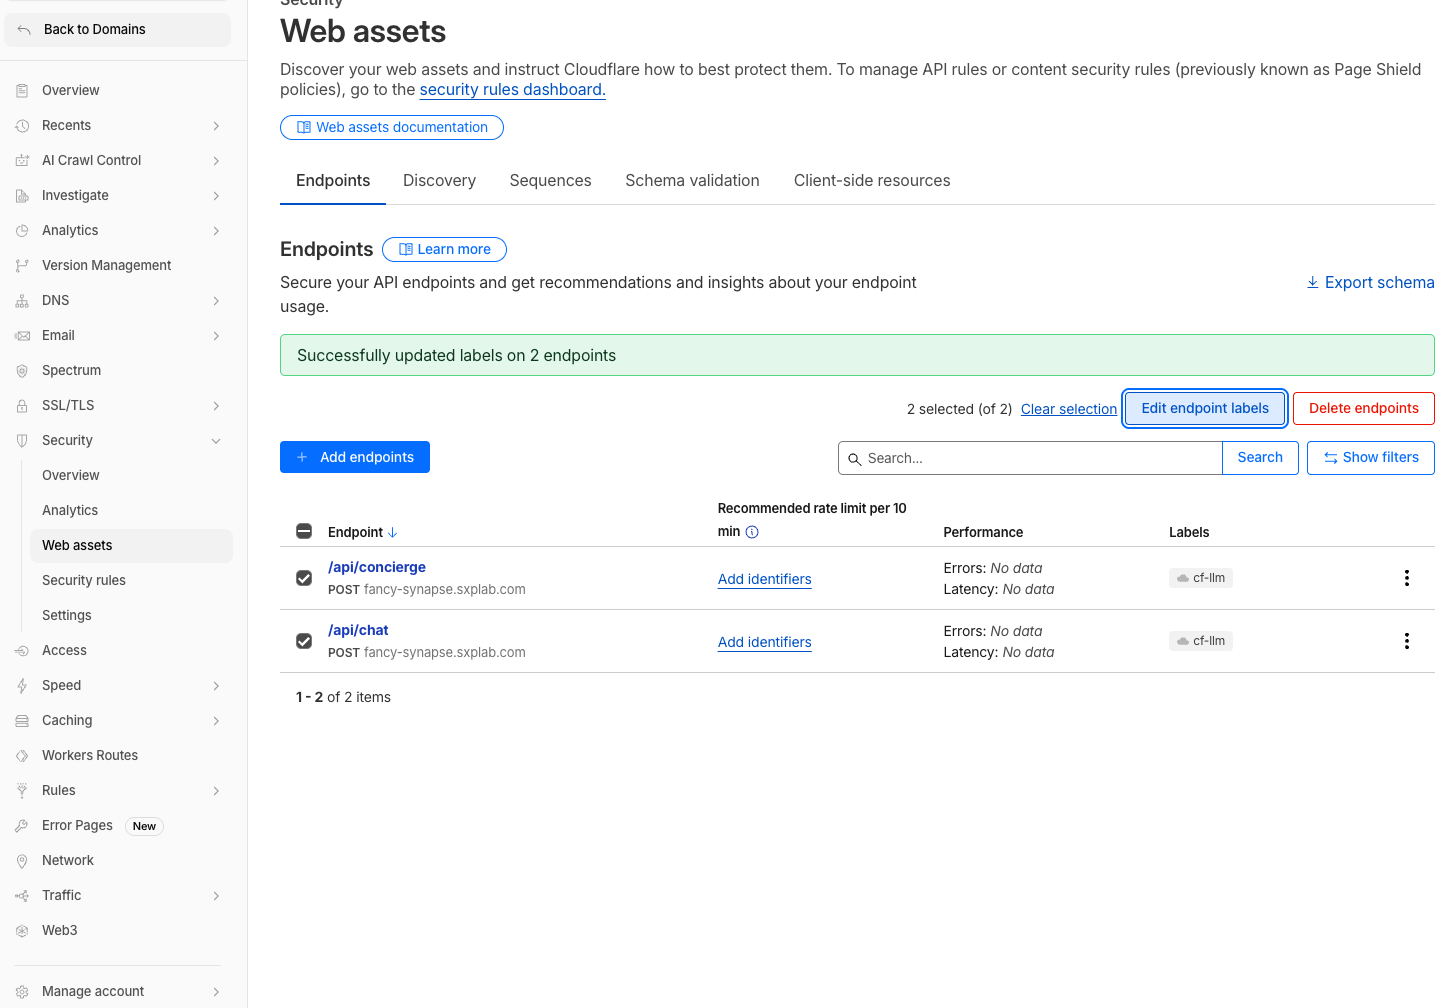This screenshot has width=1445, height=1008.
Task: Click the Workers Routes icon
Action: click(22, 756)
